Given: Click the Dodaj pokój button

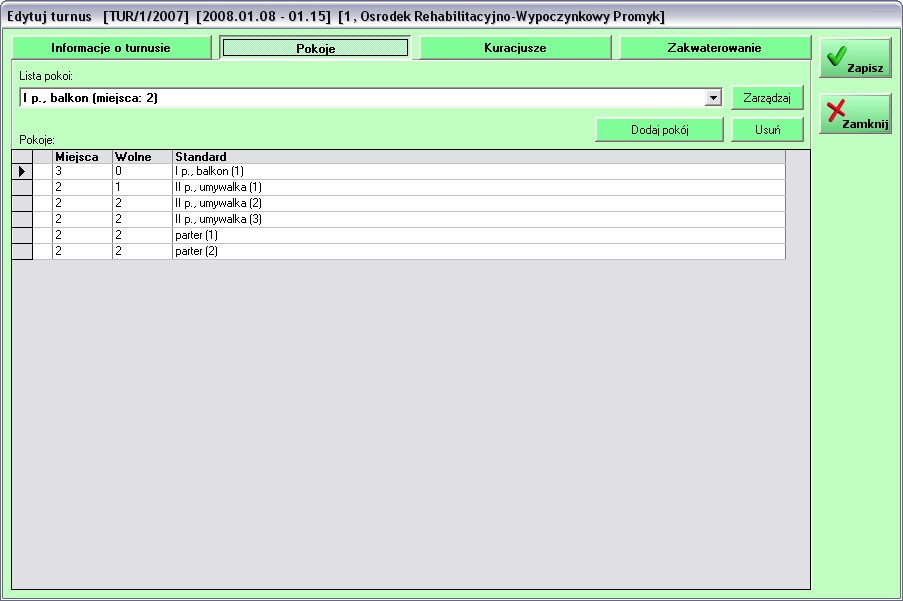Looking at the screenshot, I should click(659, 130).
